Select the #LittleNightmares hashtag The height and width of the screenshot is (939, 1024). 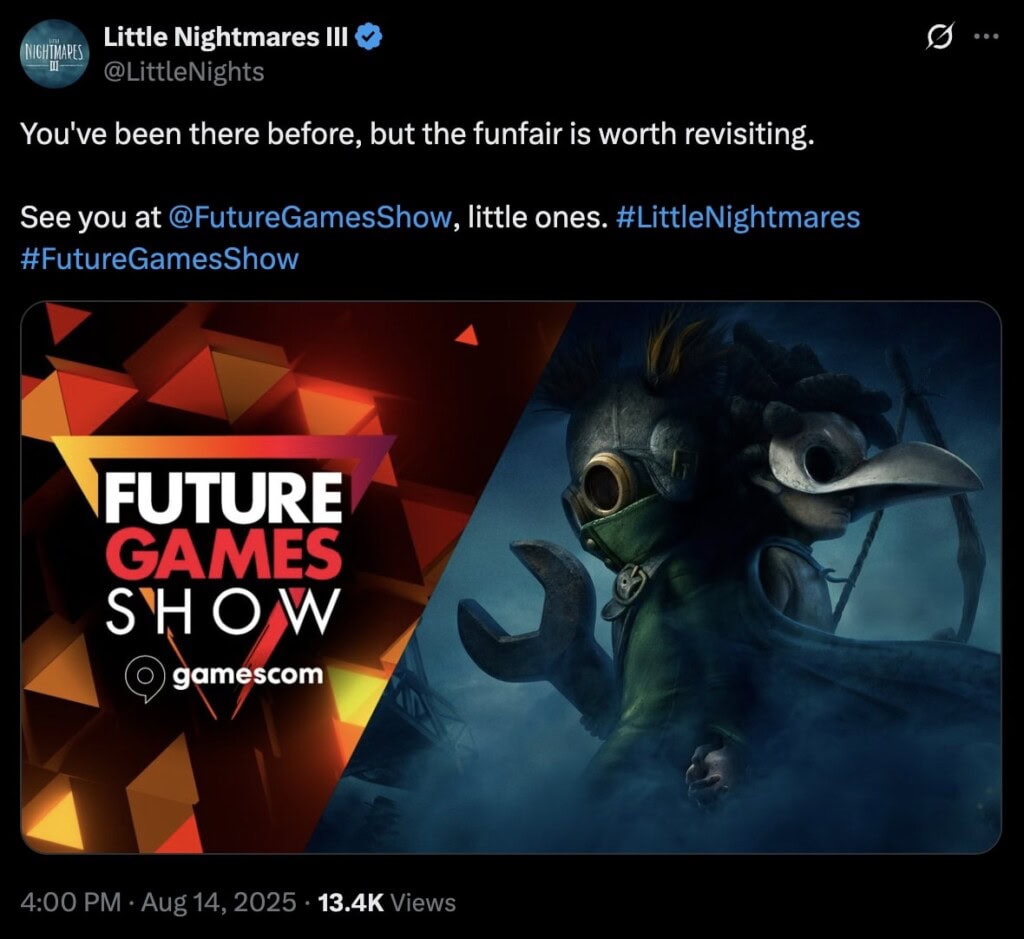(738, 217)
